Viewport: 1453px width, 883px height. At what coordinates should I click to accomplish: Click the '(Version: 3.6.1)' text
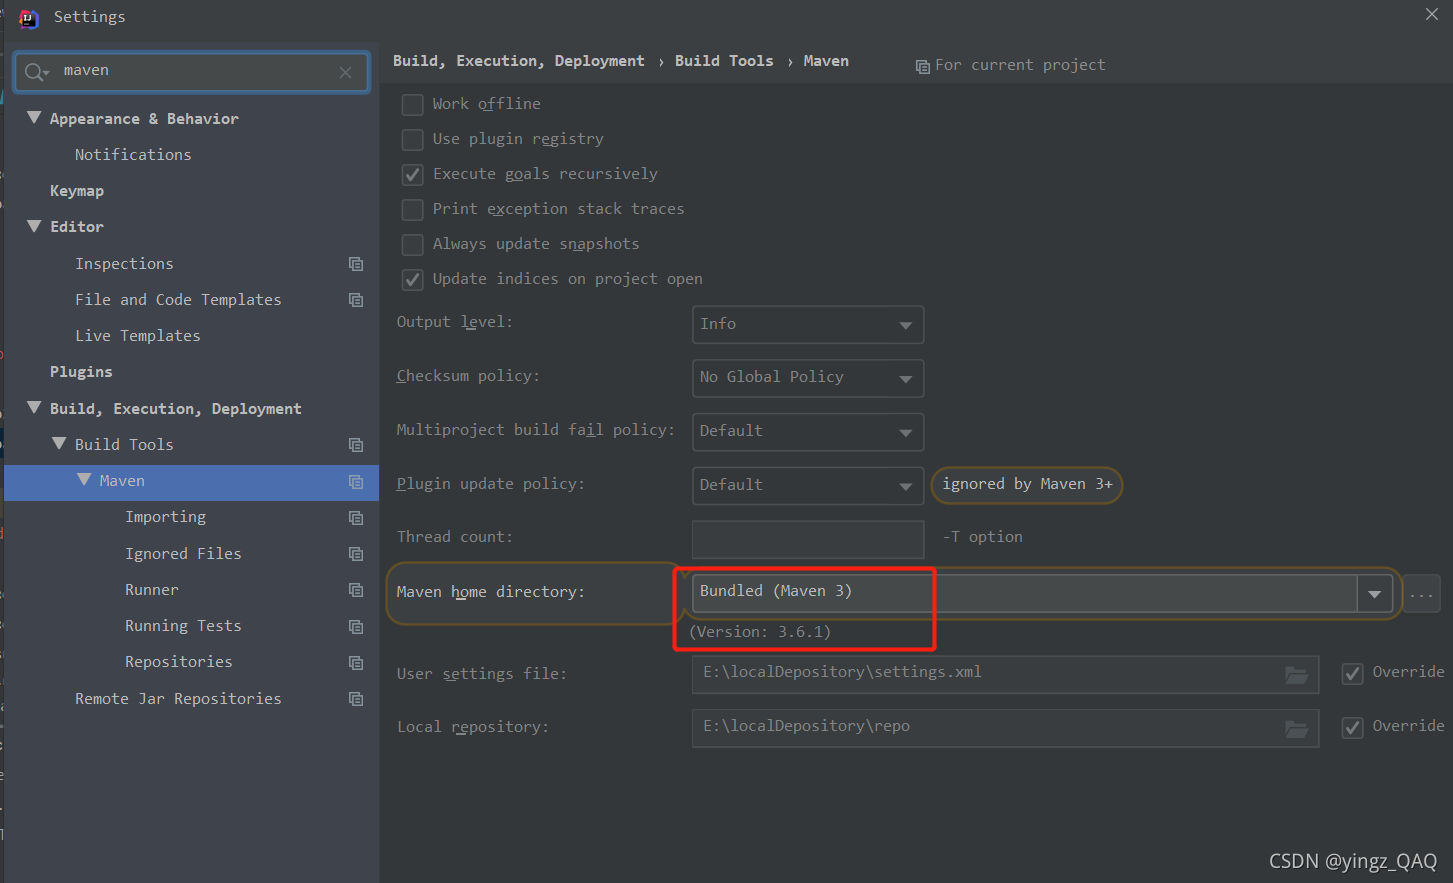tap(760, 632)
